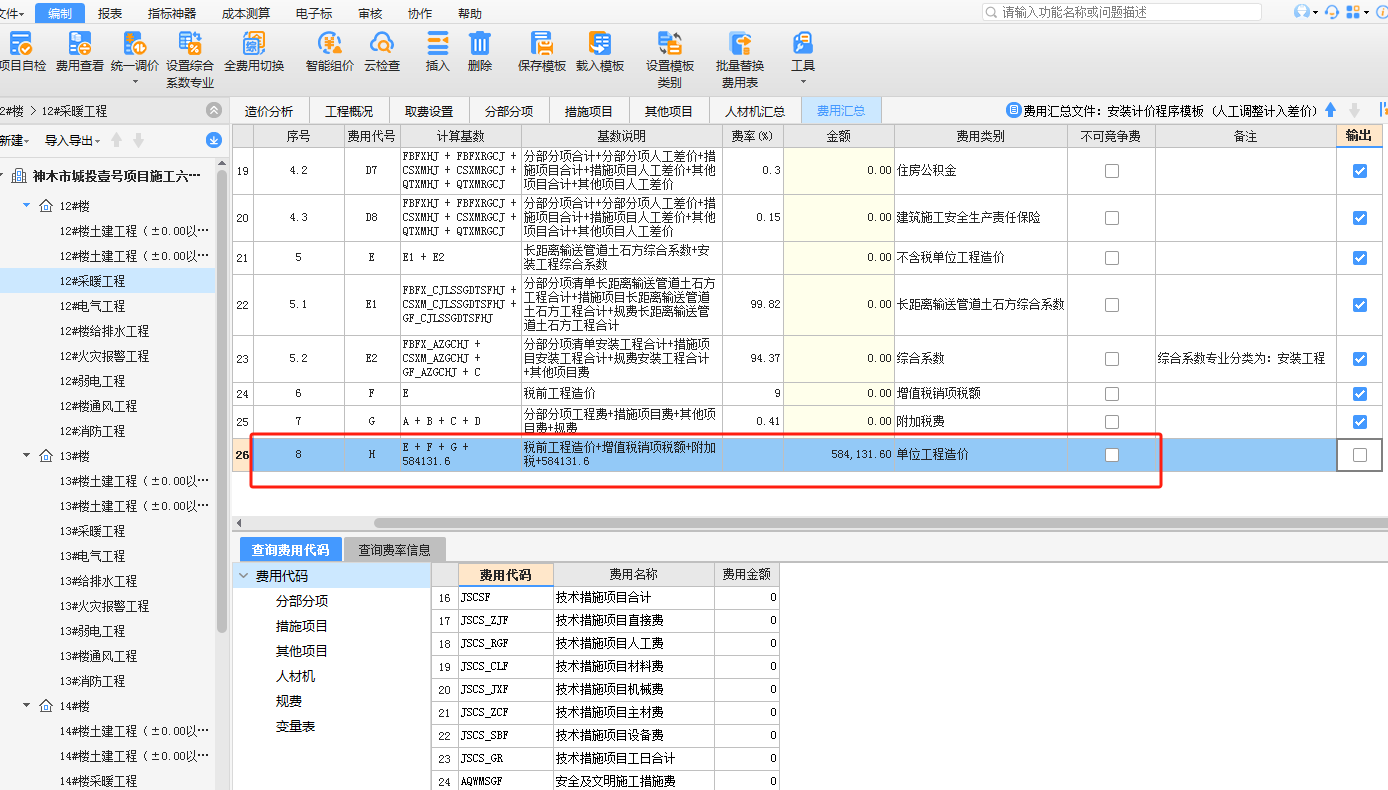Screen dimensions: 1388x790
Task: Click the JSCS_RGF fee code cell
Action: pyautogui.click(x=506, y=643)
